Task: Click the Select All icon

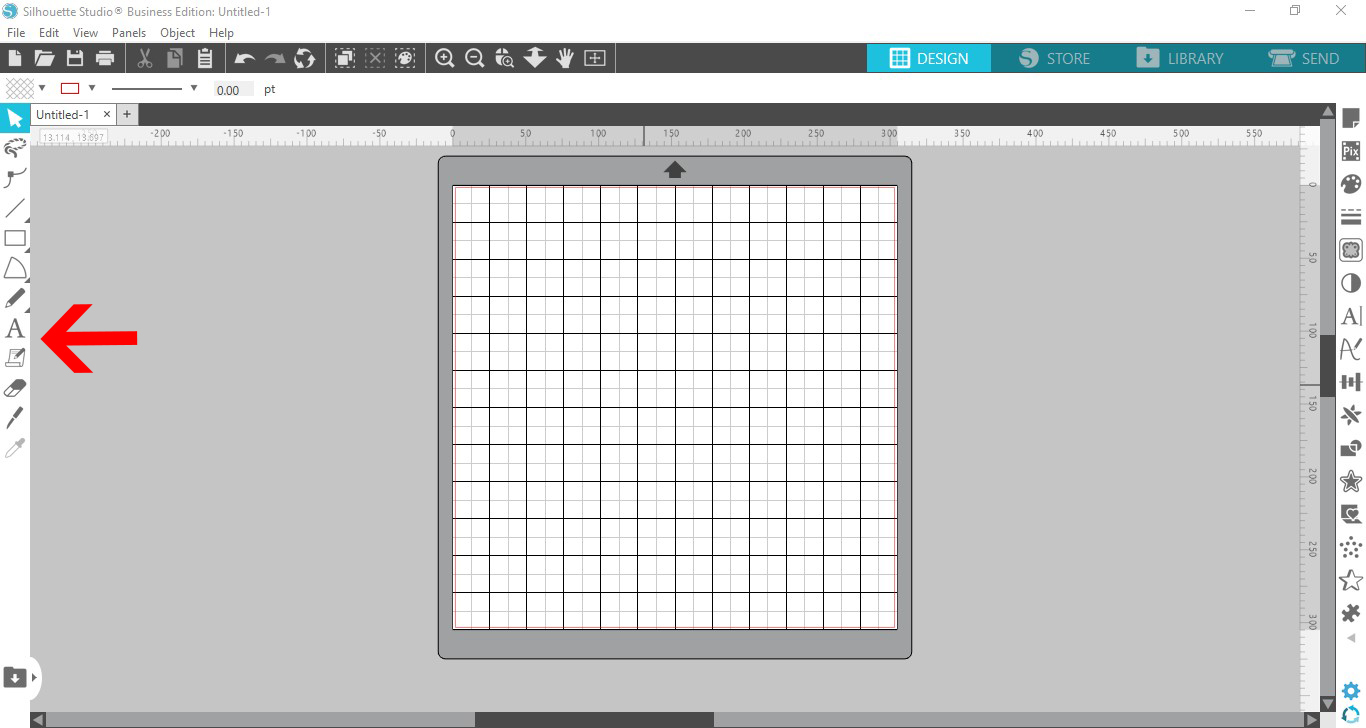Action: tap(345, 58)
